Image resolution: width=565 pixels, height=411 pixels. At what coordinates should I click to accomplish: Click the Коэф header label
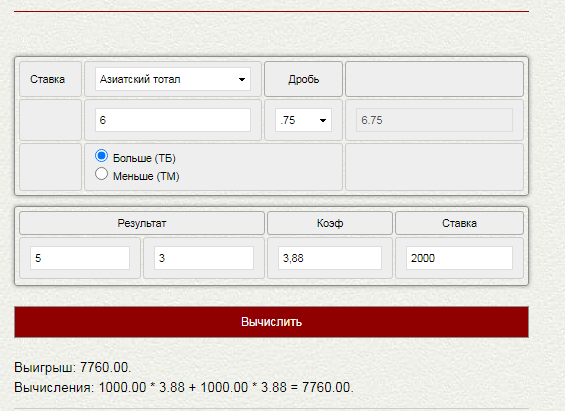point(330,223)
